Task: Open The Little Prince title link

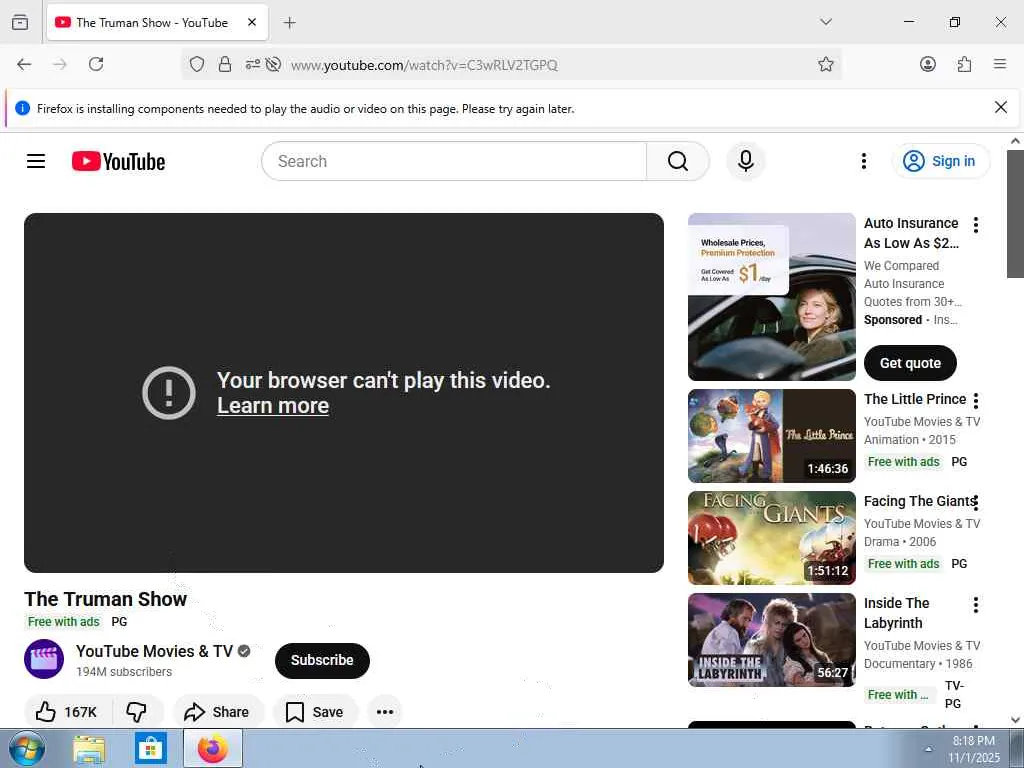Action: click(x=915, y=399)
